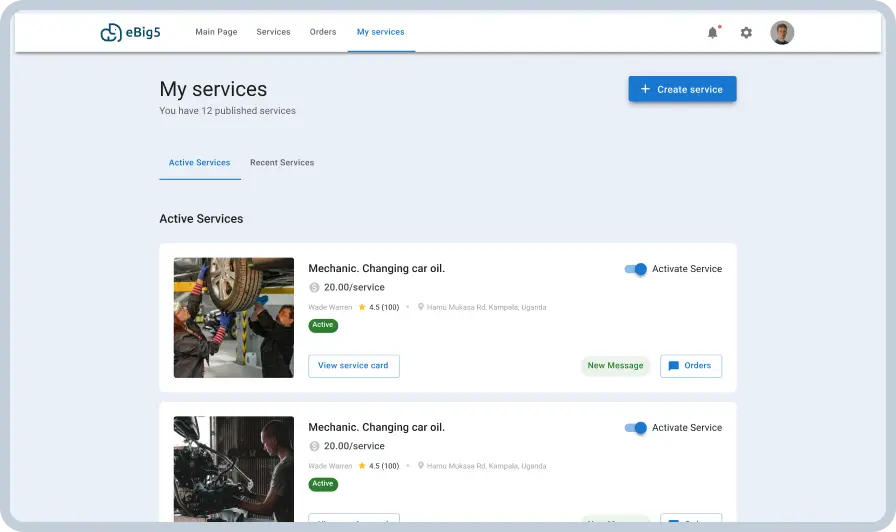Click 'You have 12 published services' text

coord(227,111)
